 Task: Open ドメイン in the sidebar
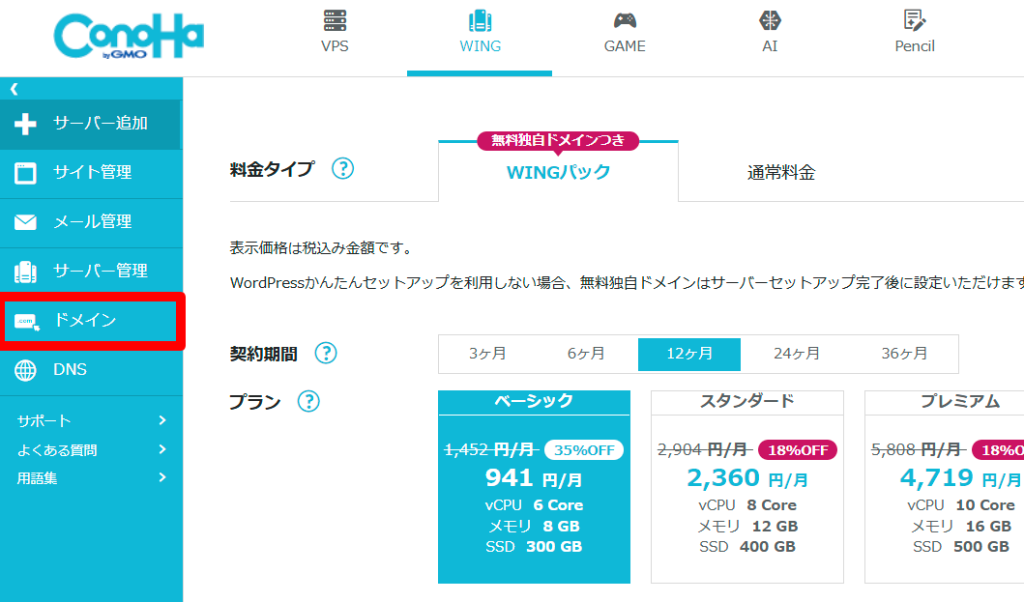pos(90,321)
